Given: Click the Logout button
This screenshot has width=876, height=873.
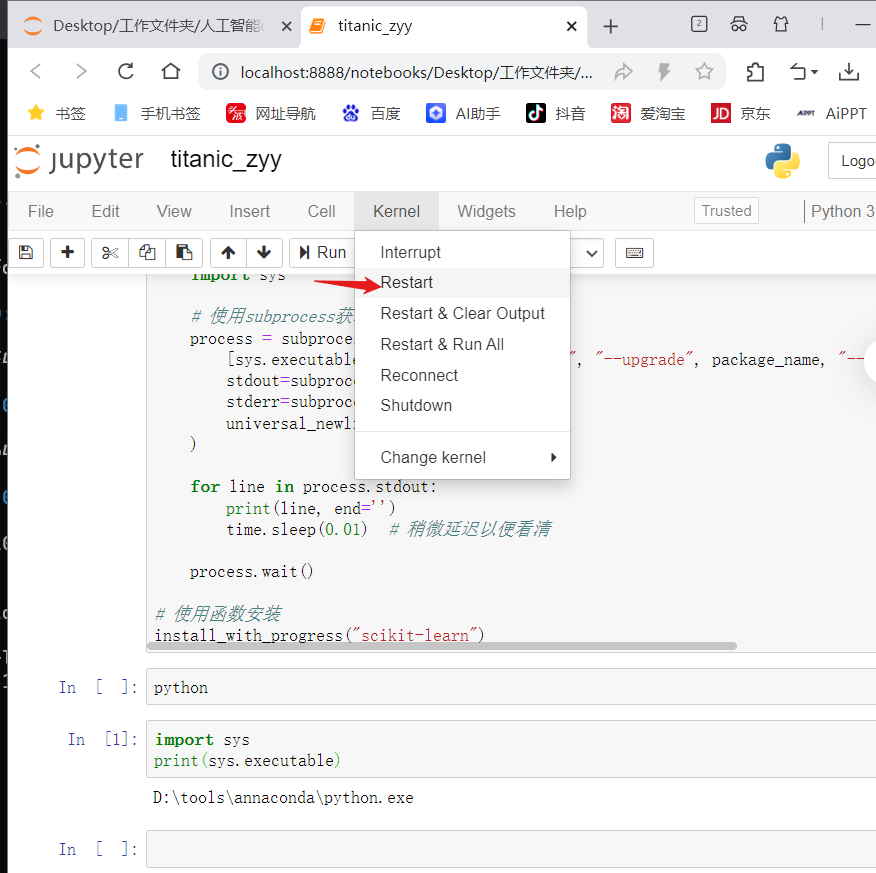Looking at the screenshot, I should click(x=855, y=161).
